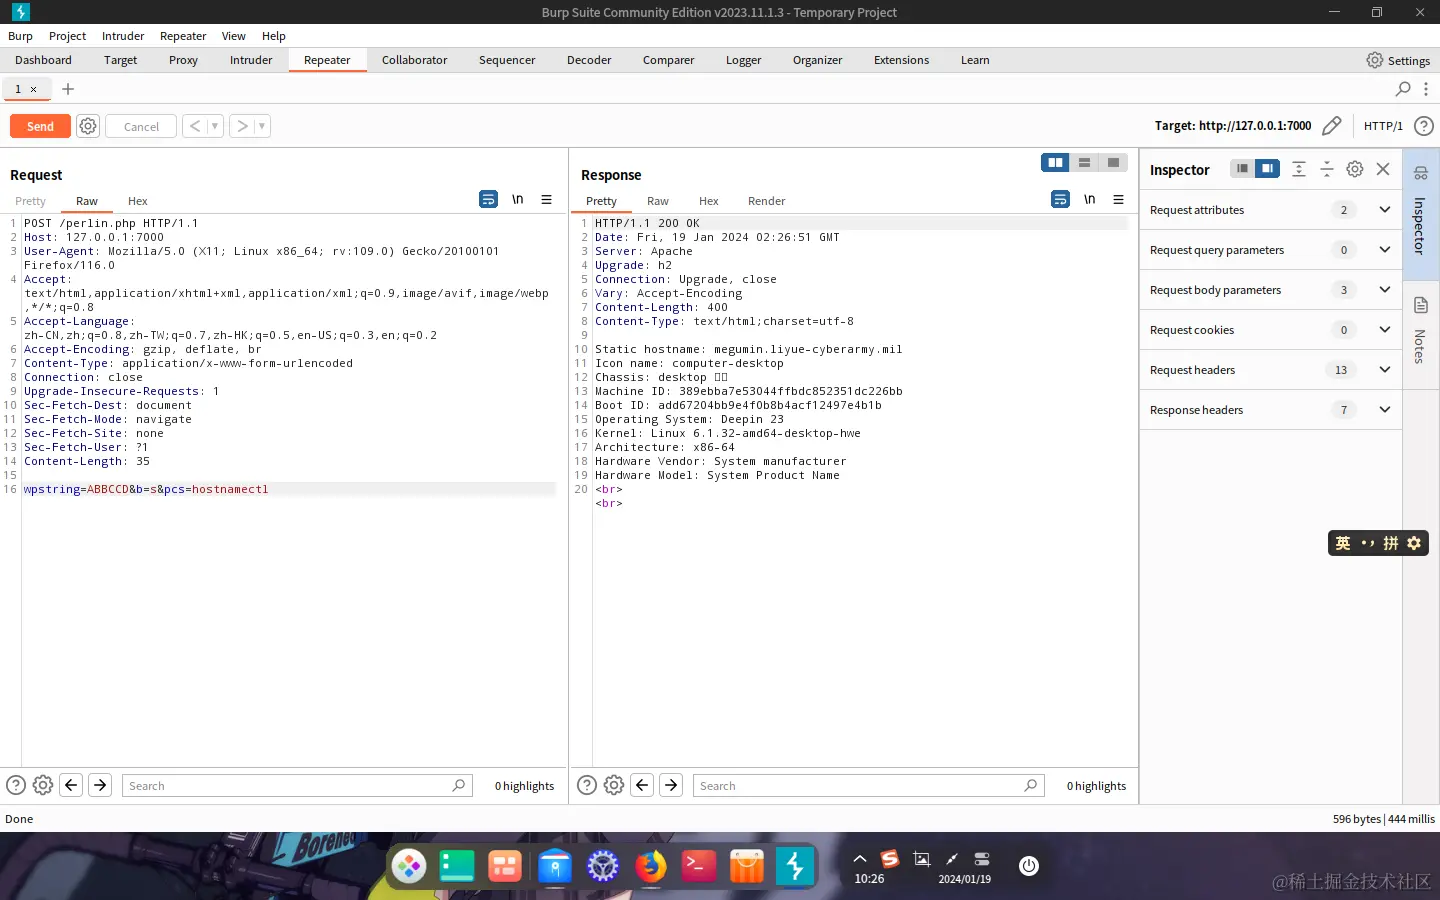Screen dimensions: 1440x900
Task: Switch response view to Render
Action: tap(767, 201)
